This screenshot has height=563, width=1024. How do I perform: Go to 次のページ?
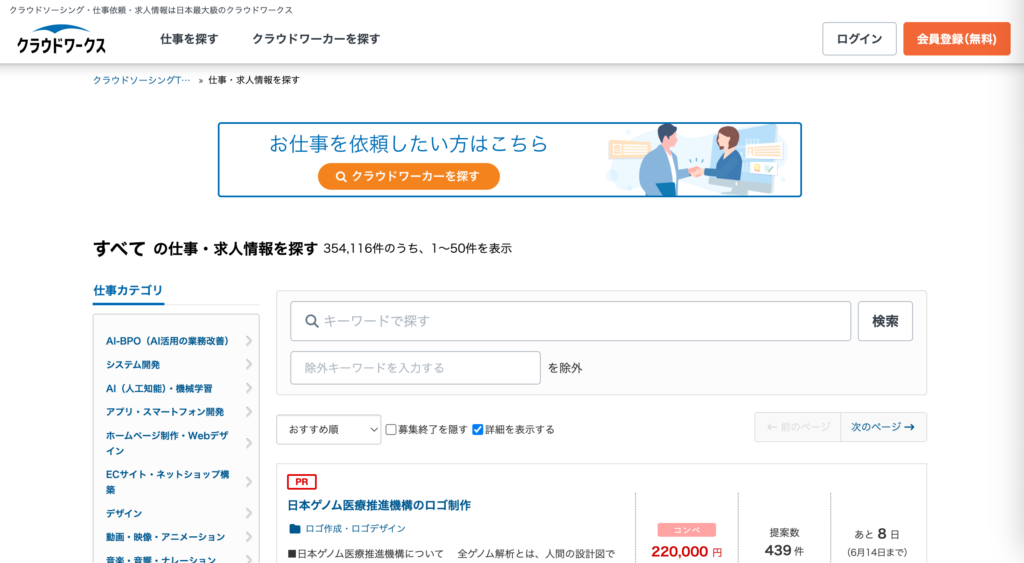[x=884, y=427]
